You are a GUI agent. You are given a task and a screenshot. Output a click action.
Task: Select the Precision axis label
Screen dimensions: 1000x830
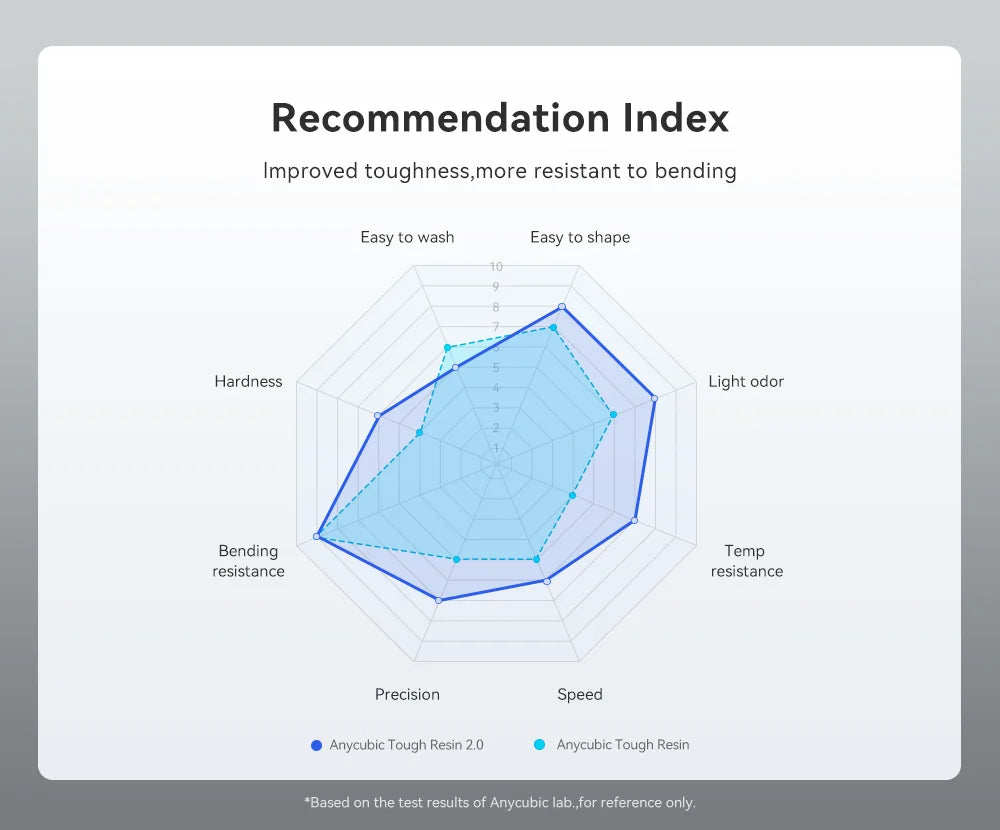coord(407,694)
